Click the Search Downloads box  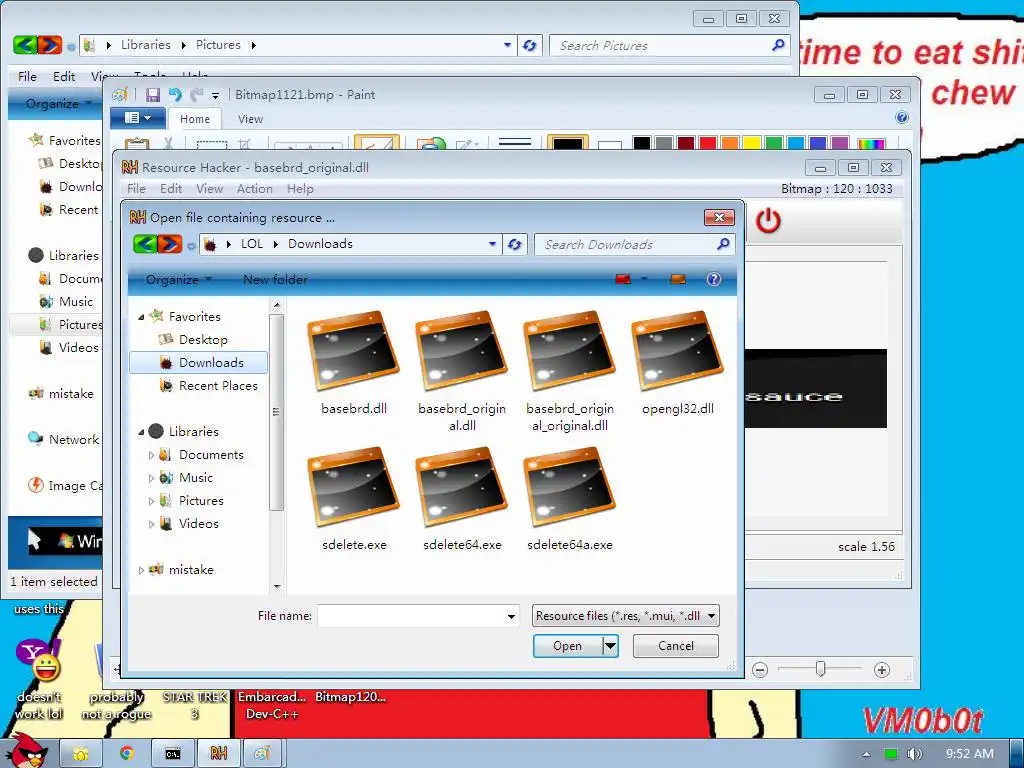(x=634, y=244)
